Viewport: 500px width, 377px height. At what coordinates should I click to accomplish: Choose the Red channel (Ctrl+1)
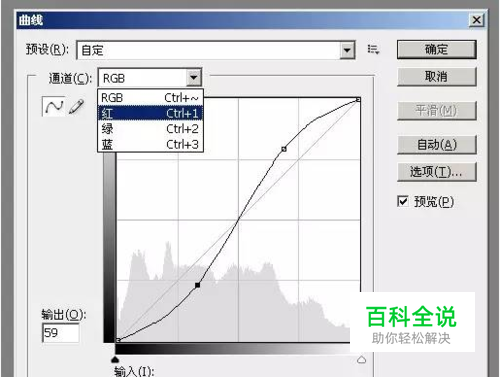[150, 113]
